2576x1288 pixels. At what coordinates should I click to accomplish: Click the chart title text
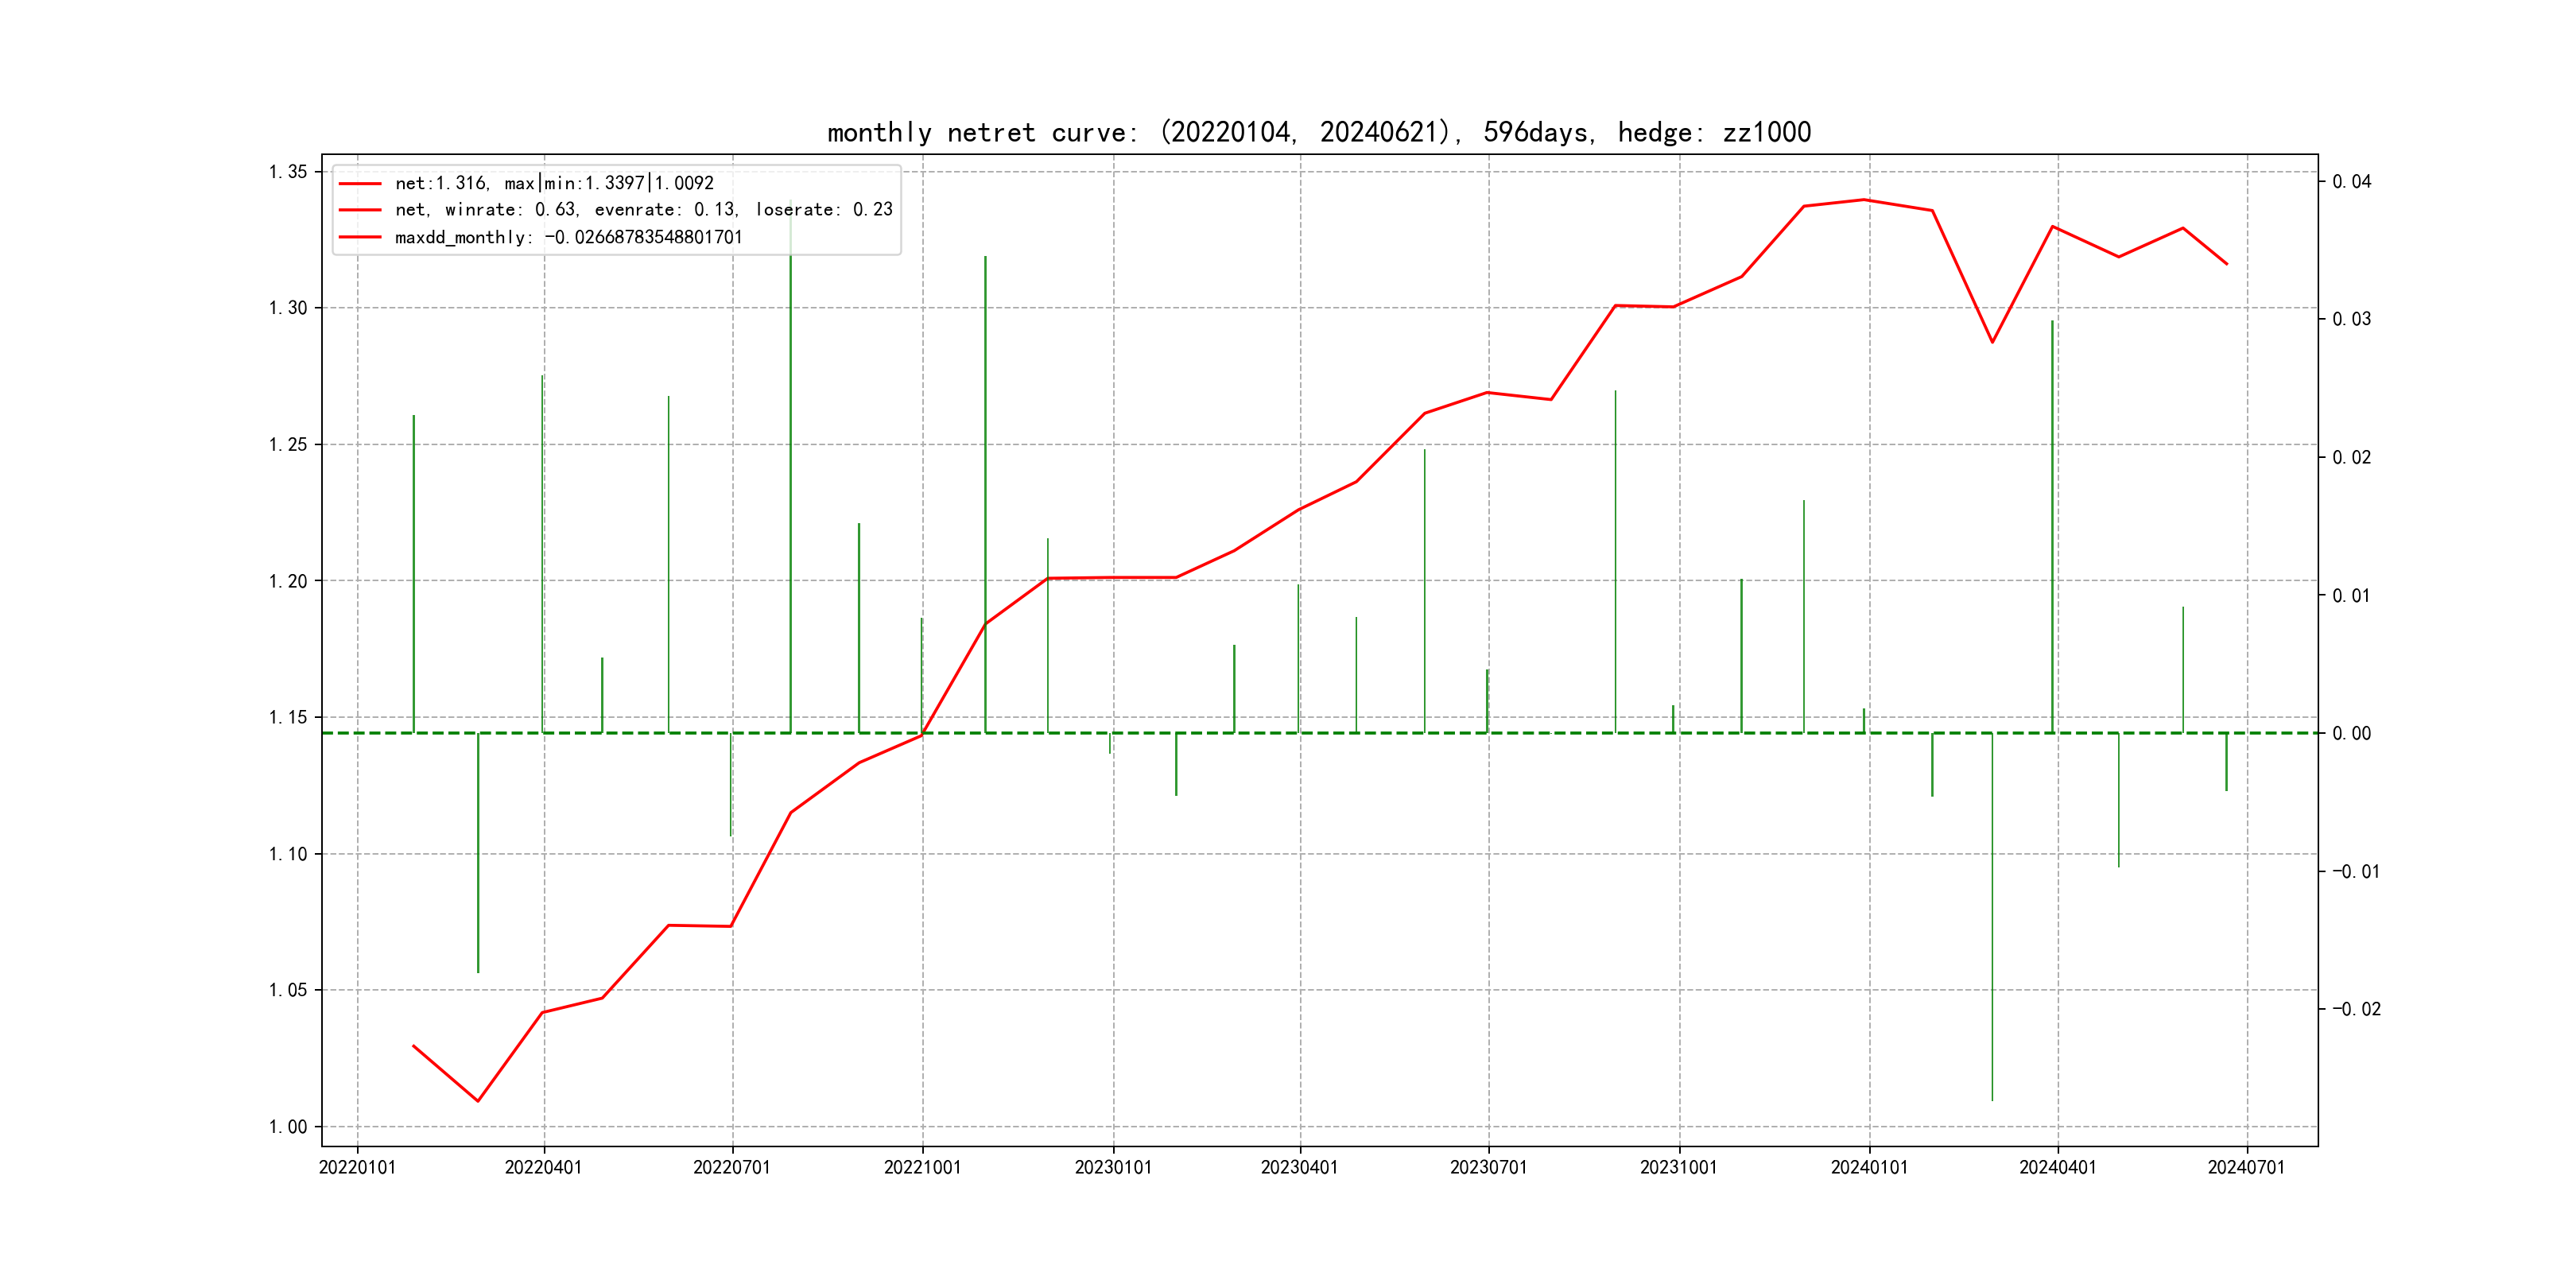click(1318, 132)
